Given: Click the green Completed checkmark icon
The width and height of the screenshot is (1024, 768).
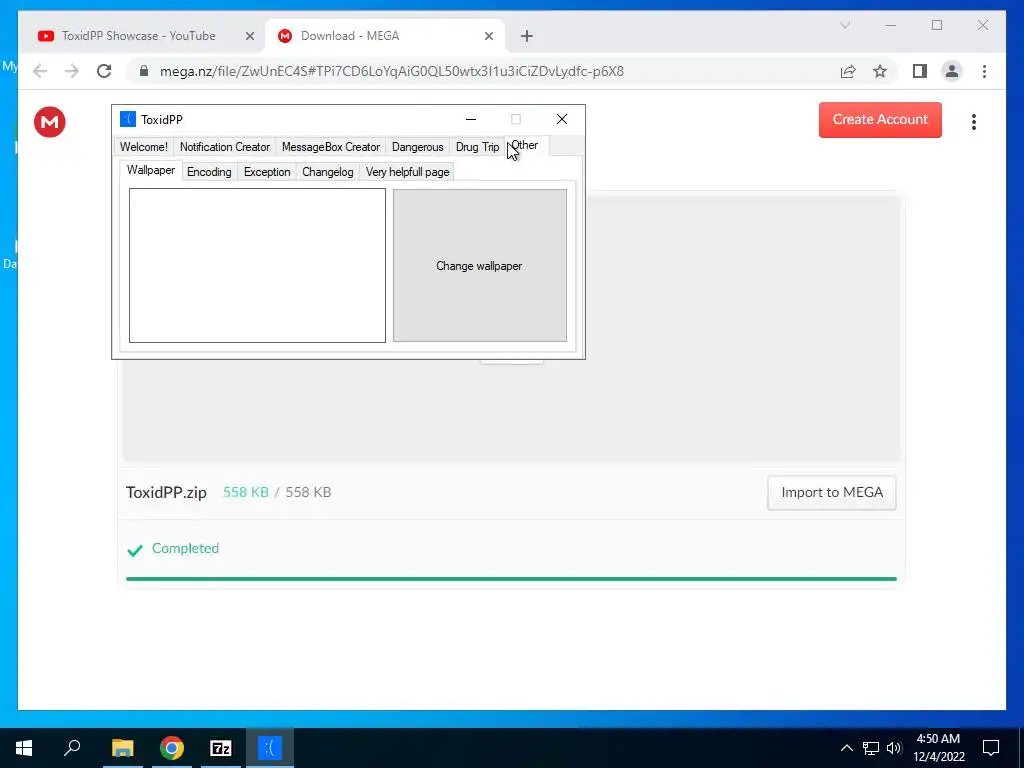Looking at the screenshot, I should 135,551.
